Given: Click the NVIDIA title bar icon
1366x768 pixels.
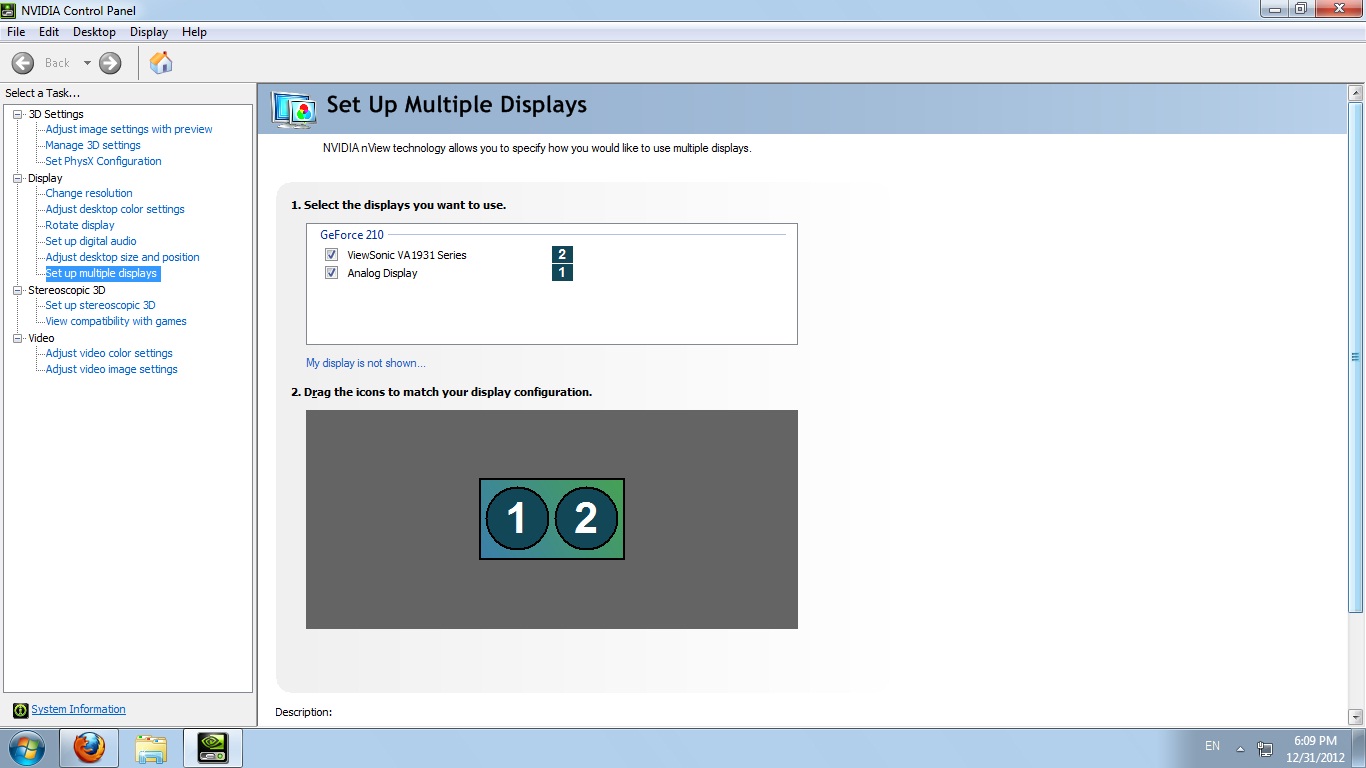Looking at the screenshot, I should pyautogui.click(x=9, y=10).
